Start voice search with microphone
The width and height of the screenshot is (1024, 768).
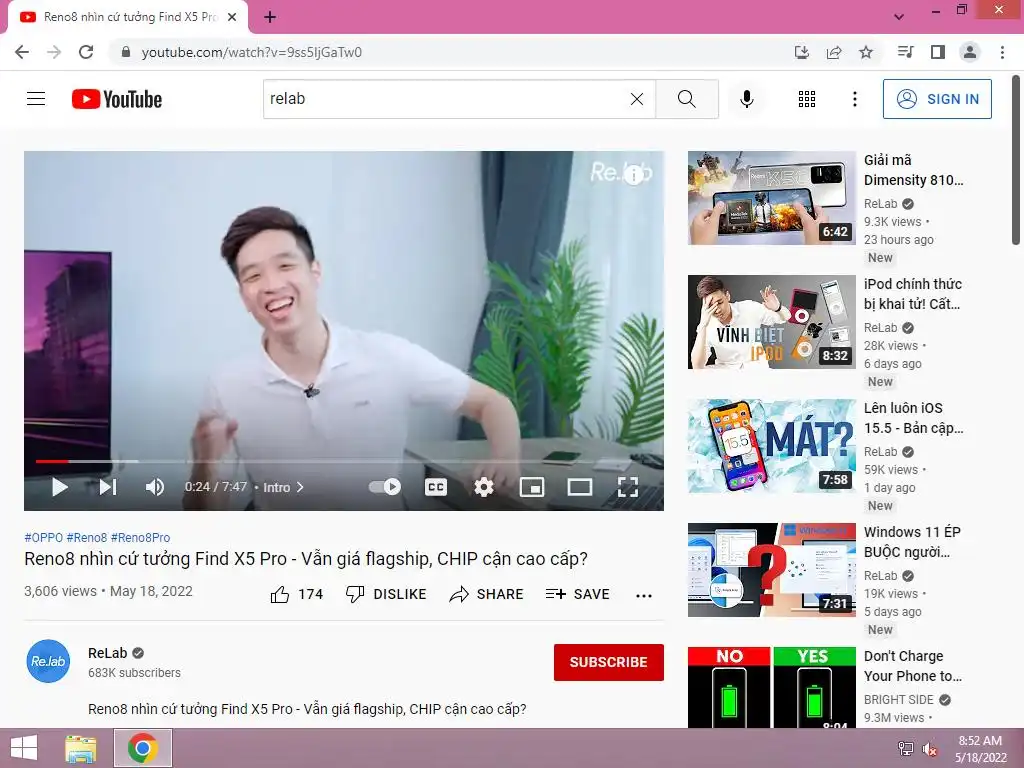(747, 99)
